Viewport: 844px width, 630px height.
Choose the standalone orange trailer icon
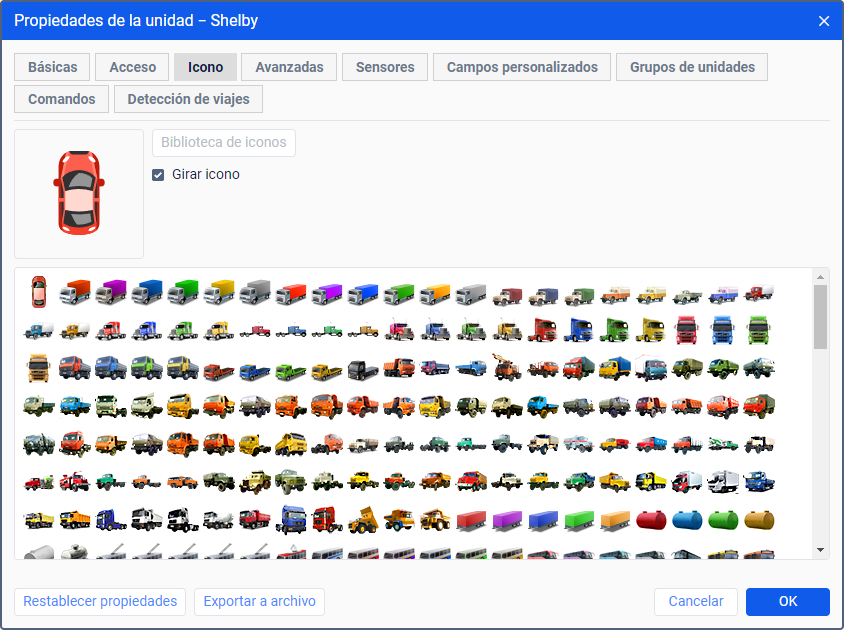tap(615, 520)
